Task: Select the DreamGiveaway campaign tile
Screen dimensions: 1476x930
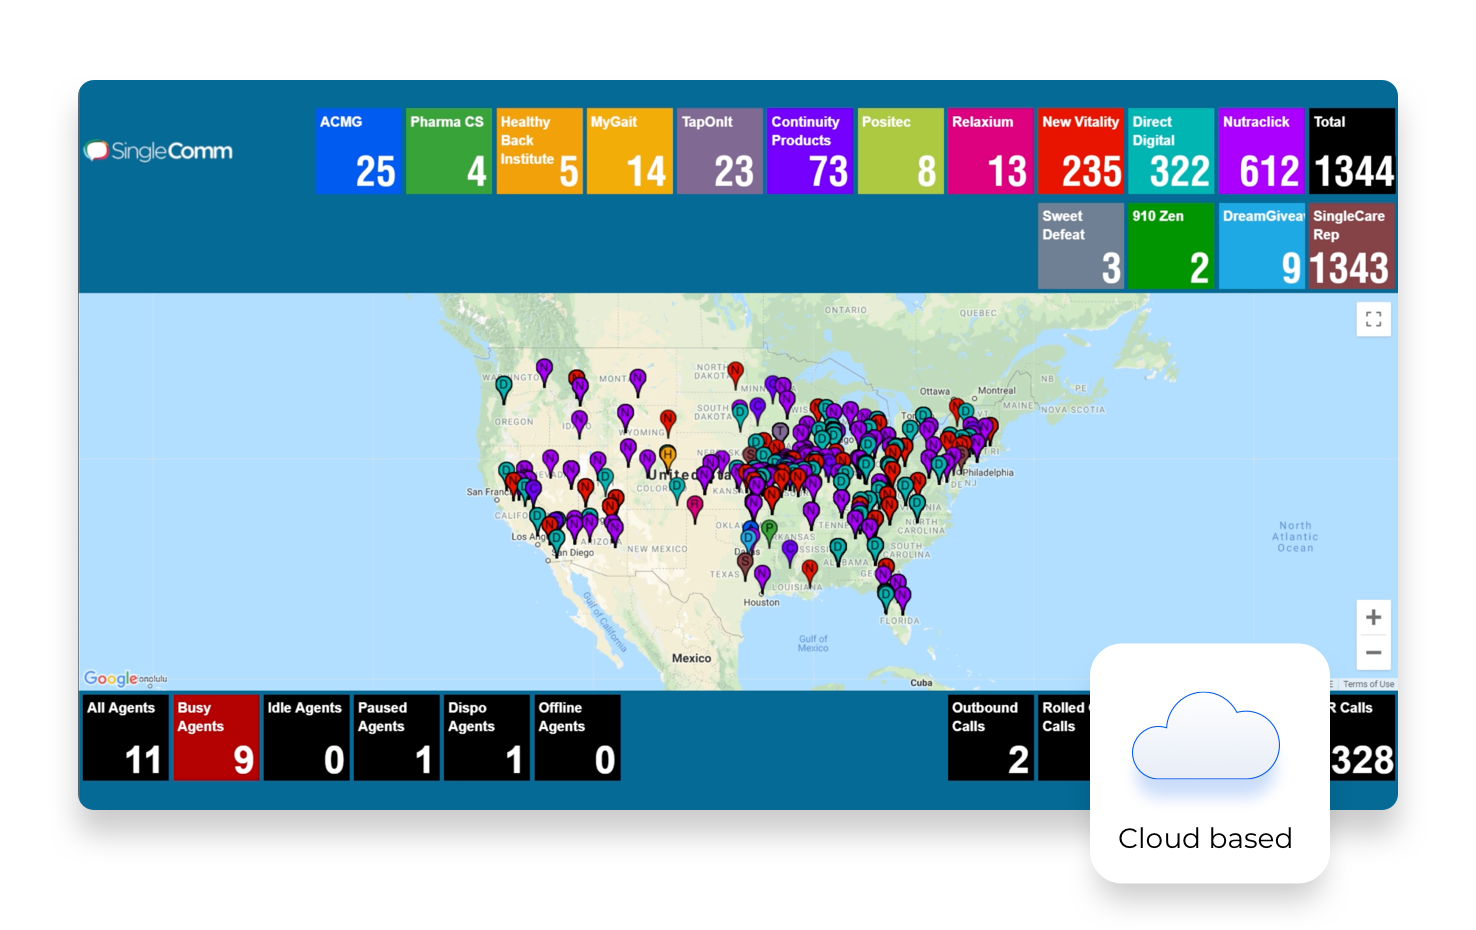Action: tap(1261, 246)
